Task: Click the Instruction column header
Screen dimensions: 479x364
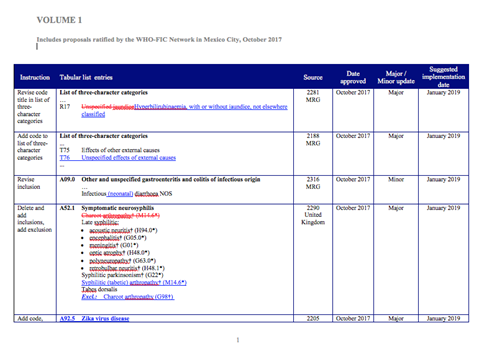Action: point(35,77)
